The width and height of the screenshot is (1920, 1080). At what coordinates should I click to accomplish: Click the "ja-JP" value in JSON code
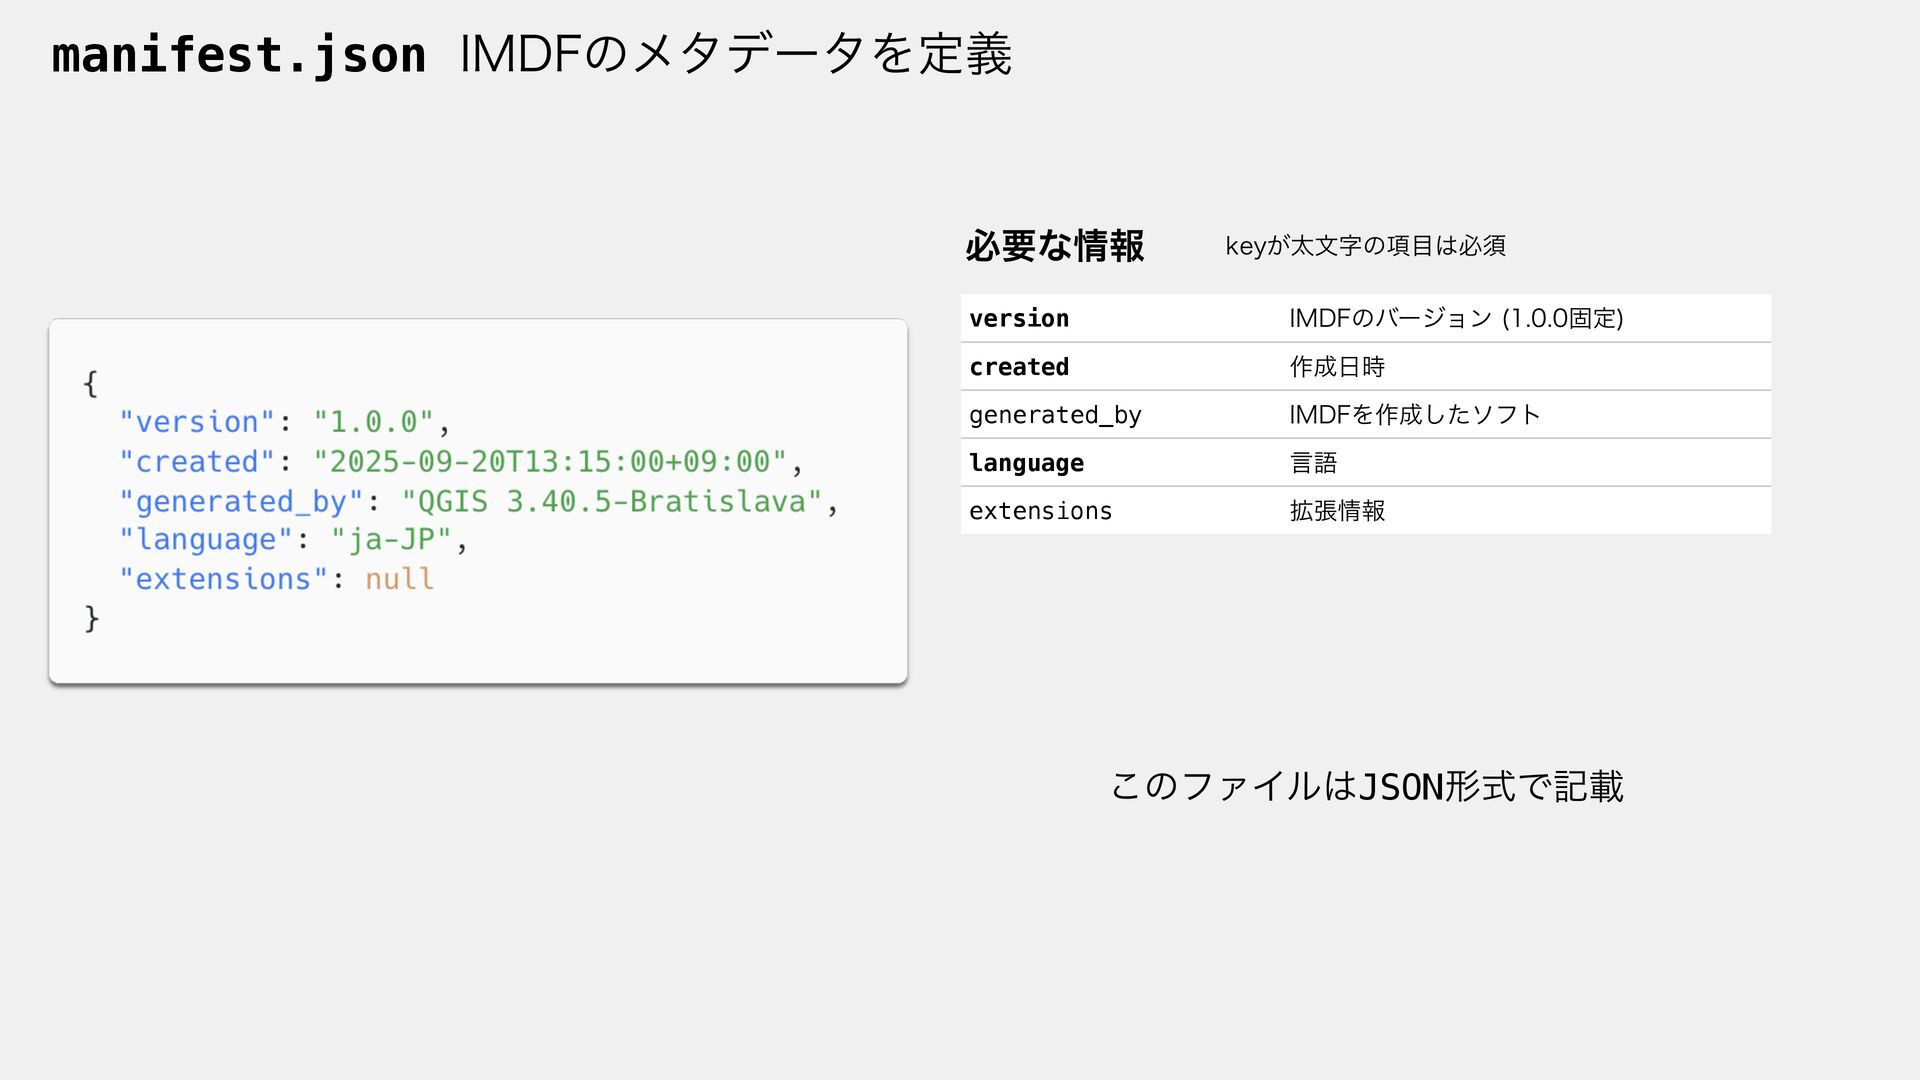pos(391,540)
